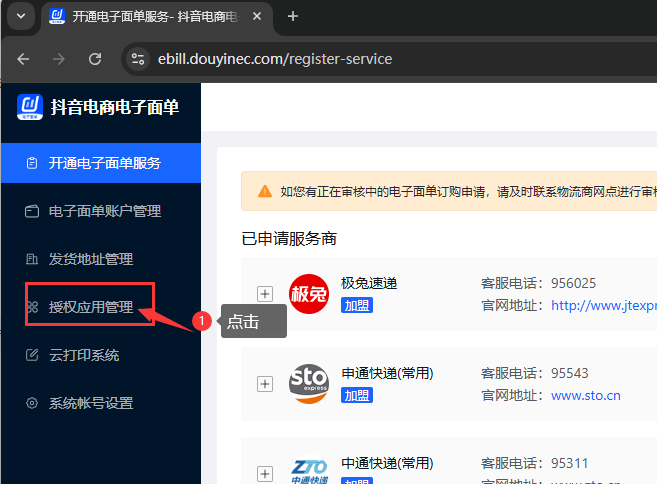657x484 pixels.
Task: Click the 系统帐号设置 gear icon
Action: click(x=31, y=403)
